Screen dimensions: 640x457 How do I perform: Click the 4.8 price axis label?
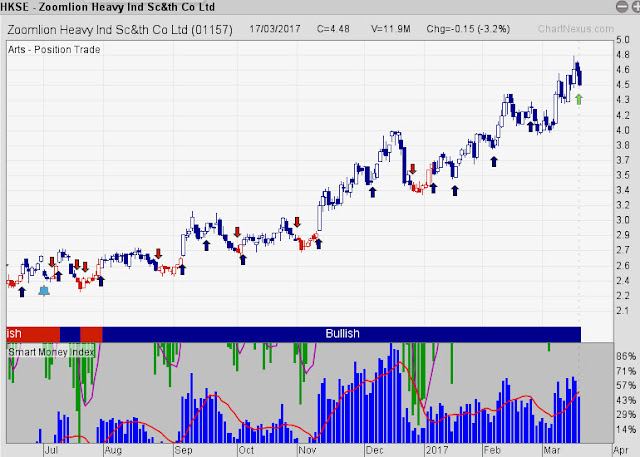click(x=623, y=55)
